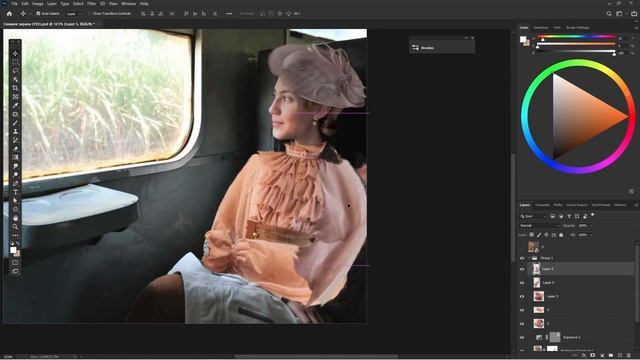
Task: Click the Share icon at top right
Action: (634, 13)
